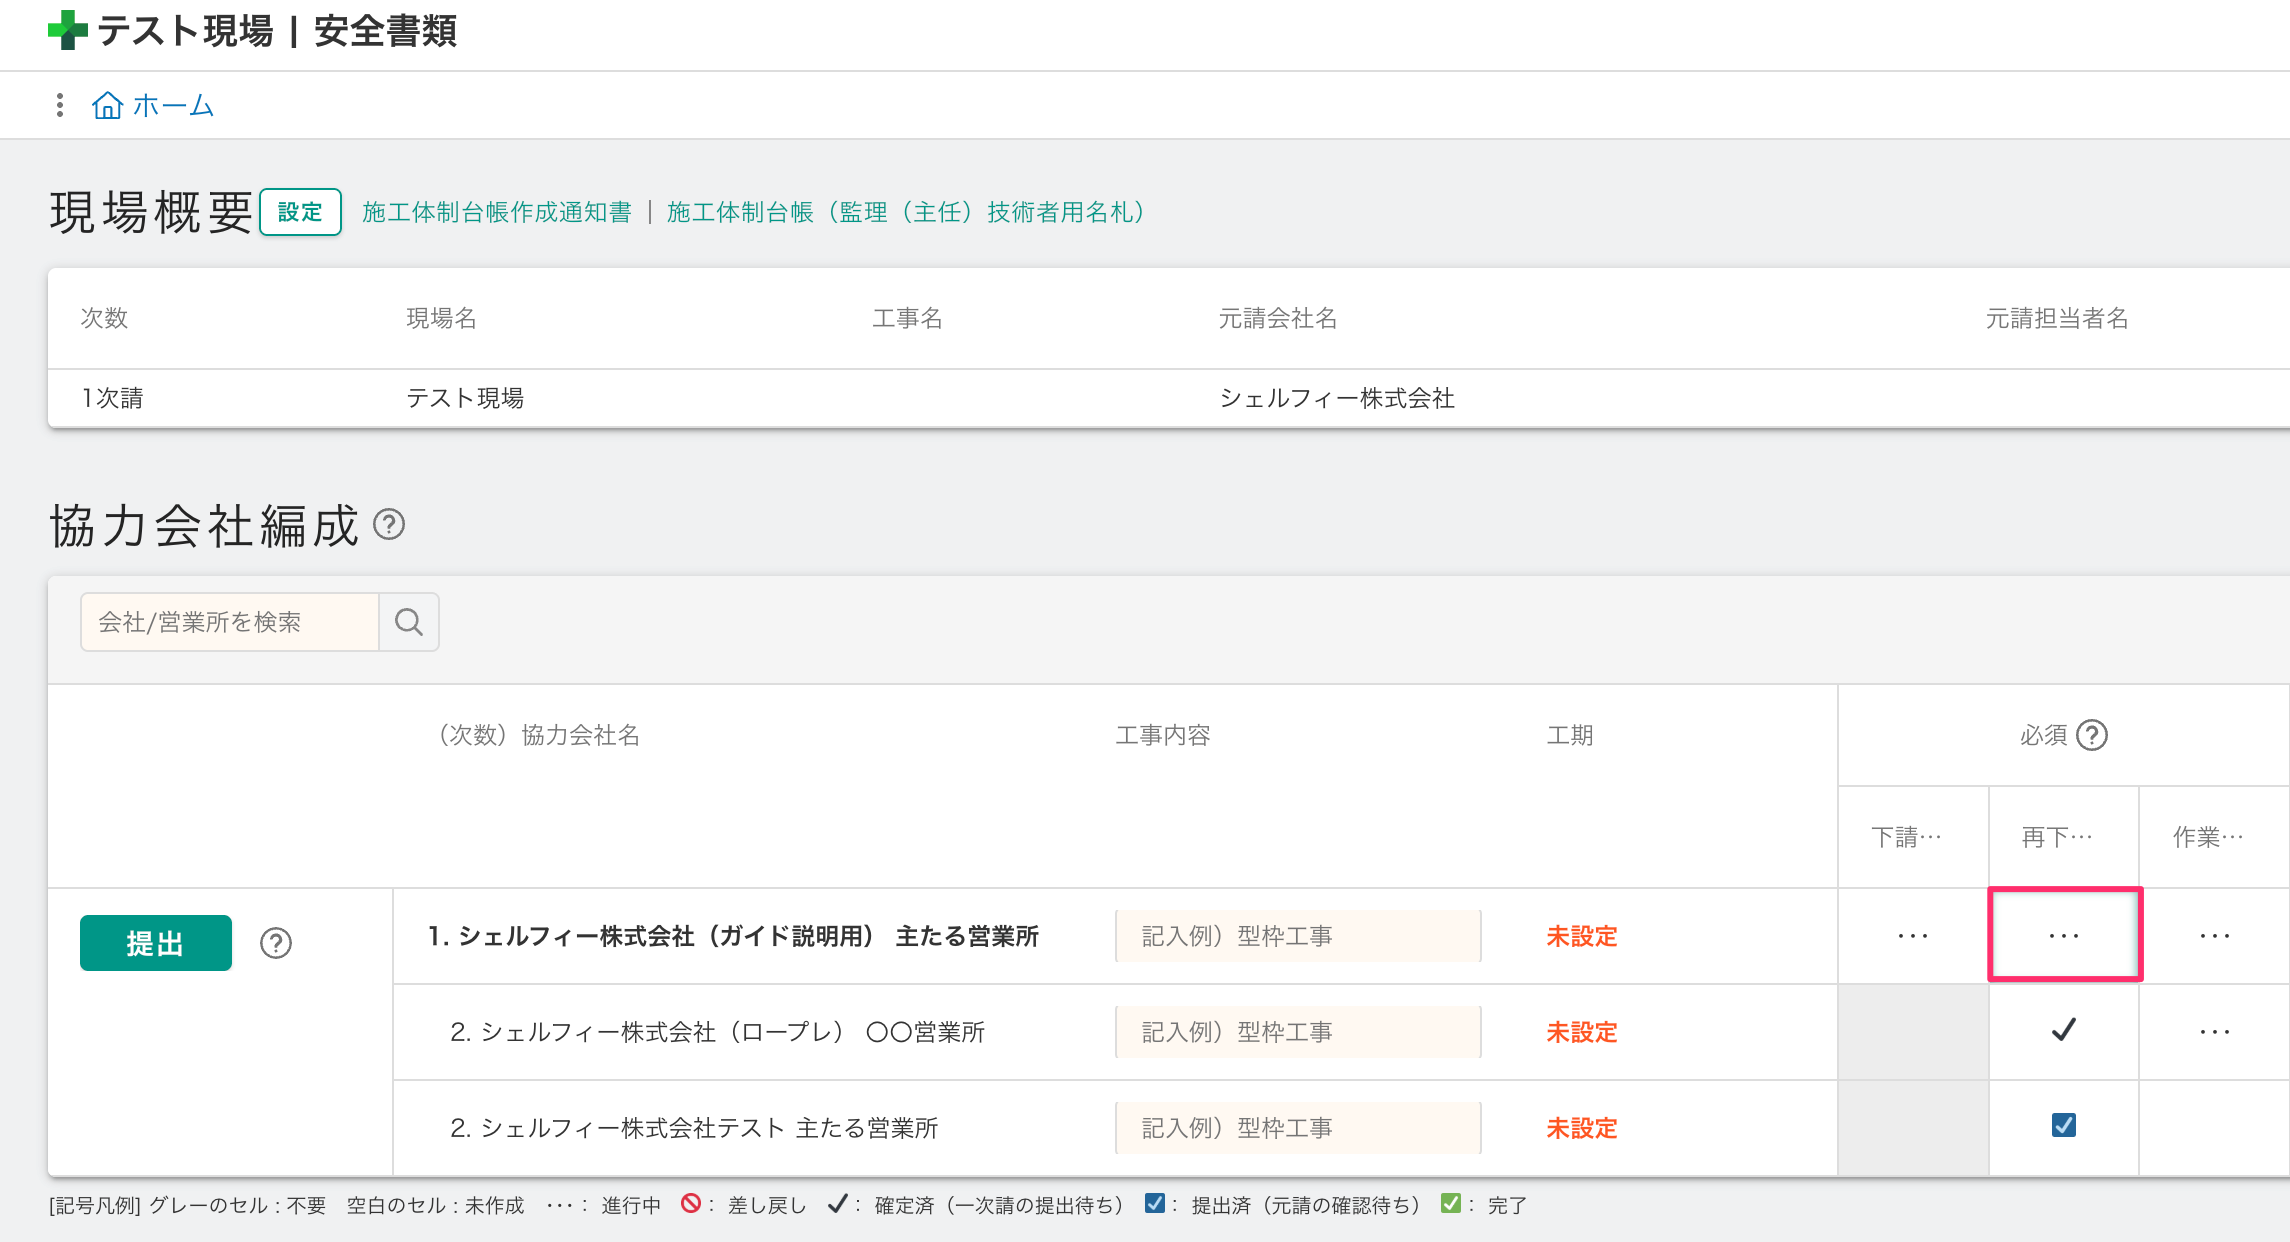The image size is (2290, 1242).
Task: Open help icon next to 必須
Action: coord(2091,735)
